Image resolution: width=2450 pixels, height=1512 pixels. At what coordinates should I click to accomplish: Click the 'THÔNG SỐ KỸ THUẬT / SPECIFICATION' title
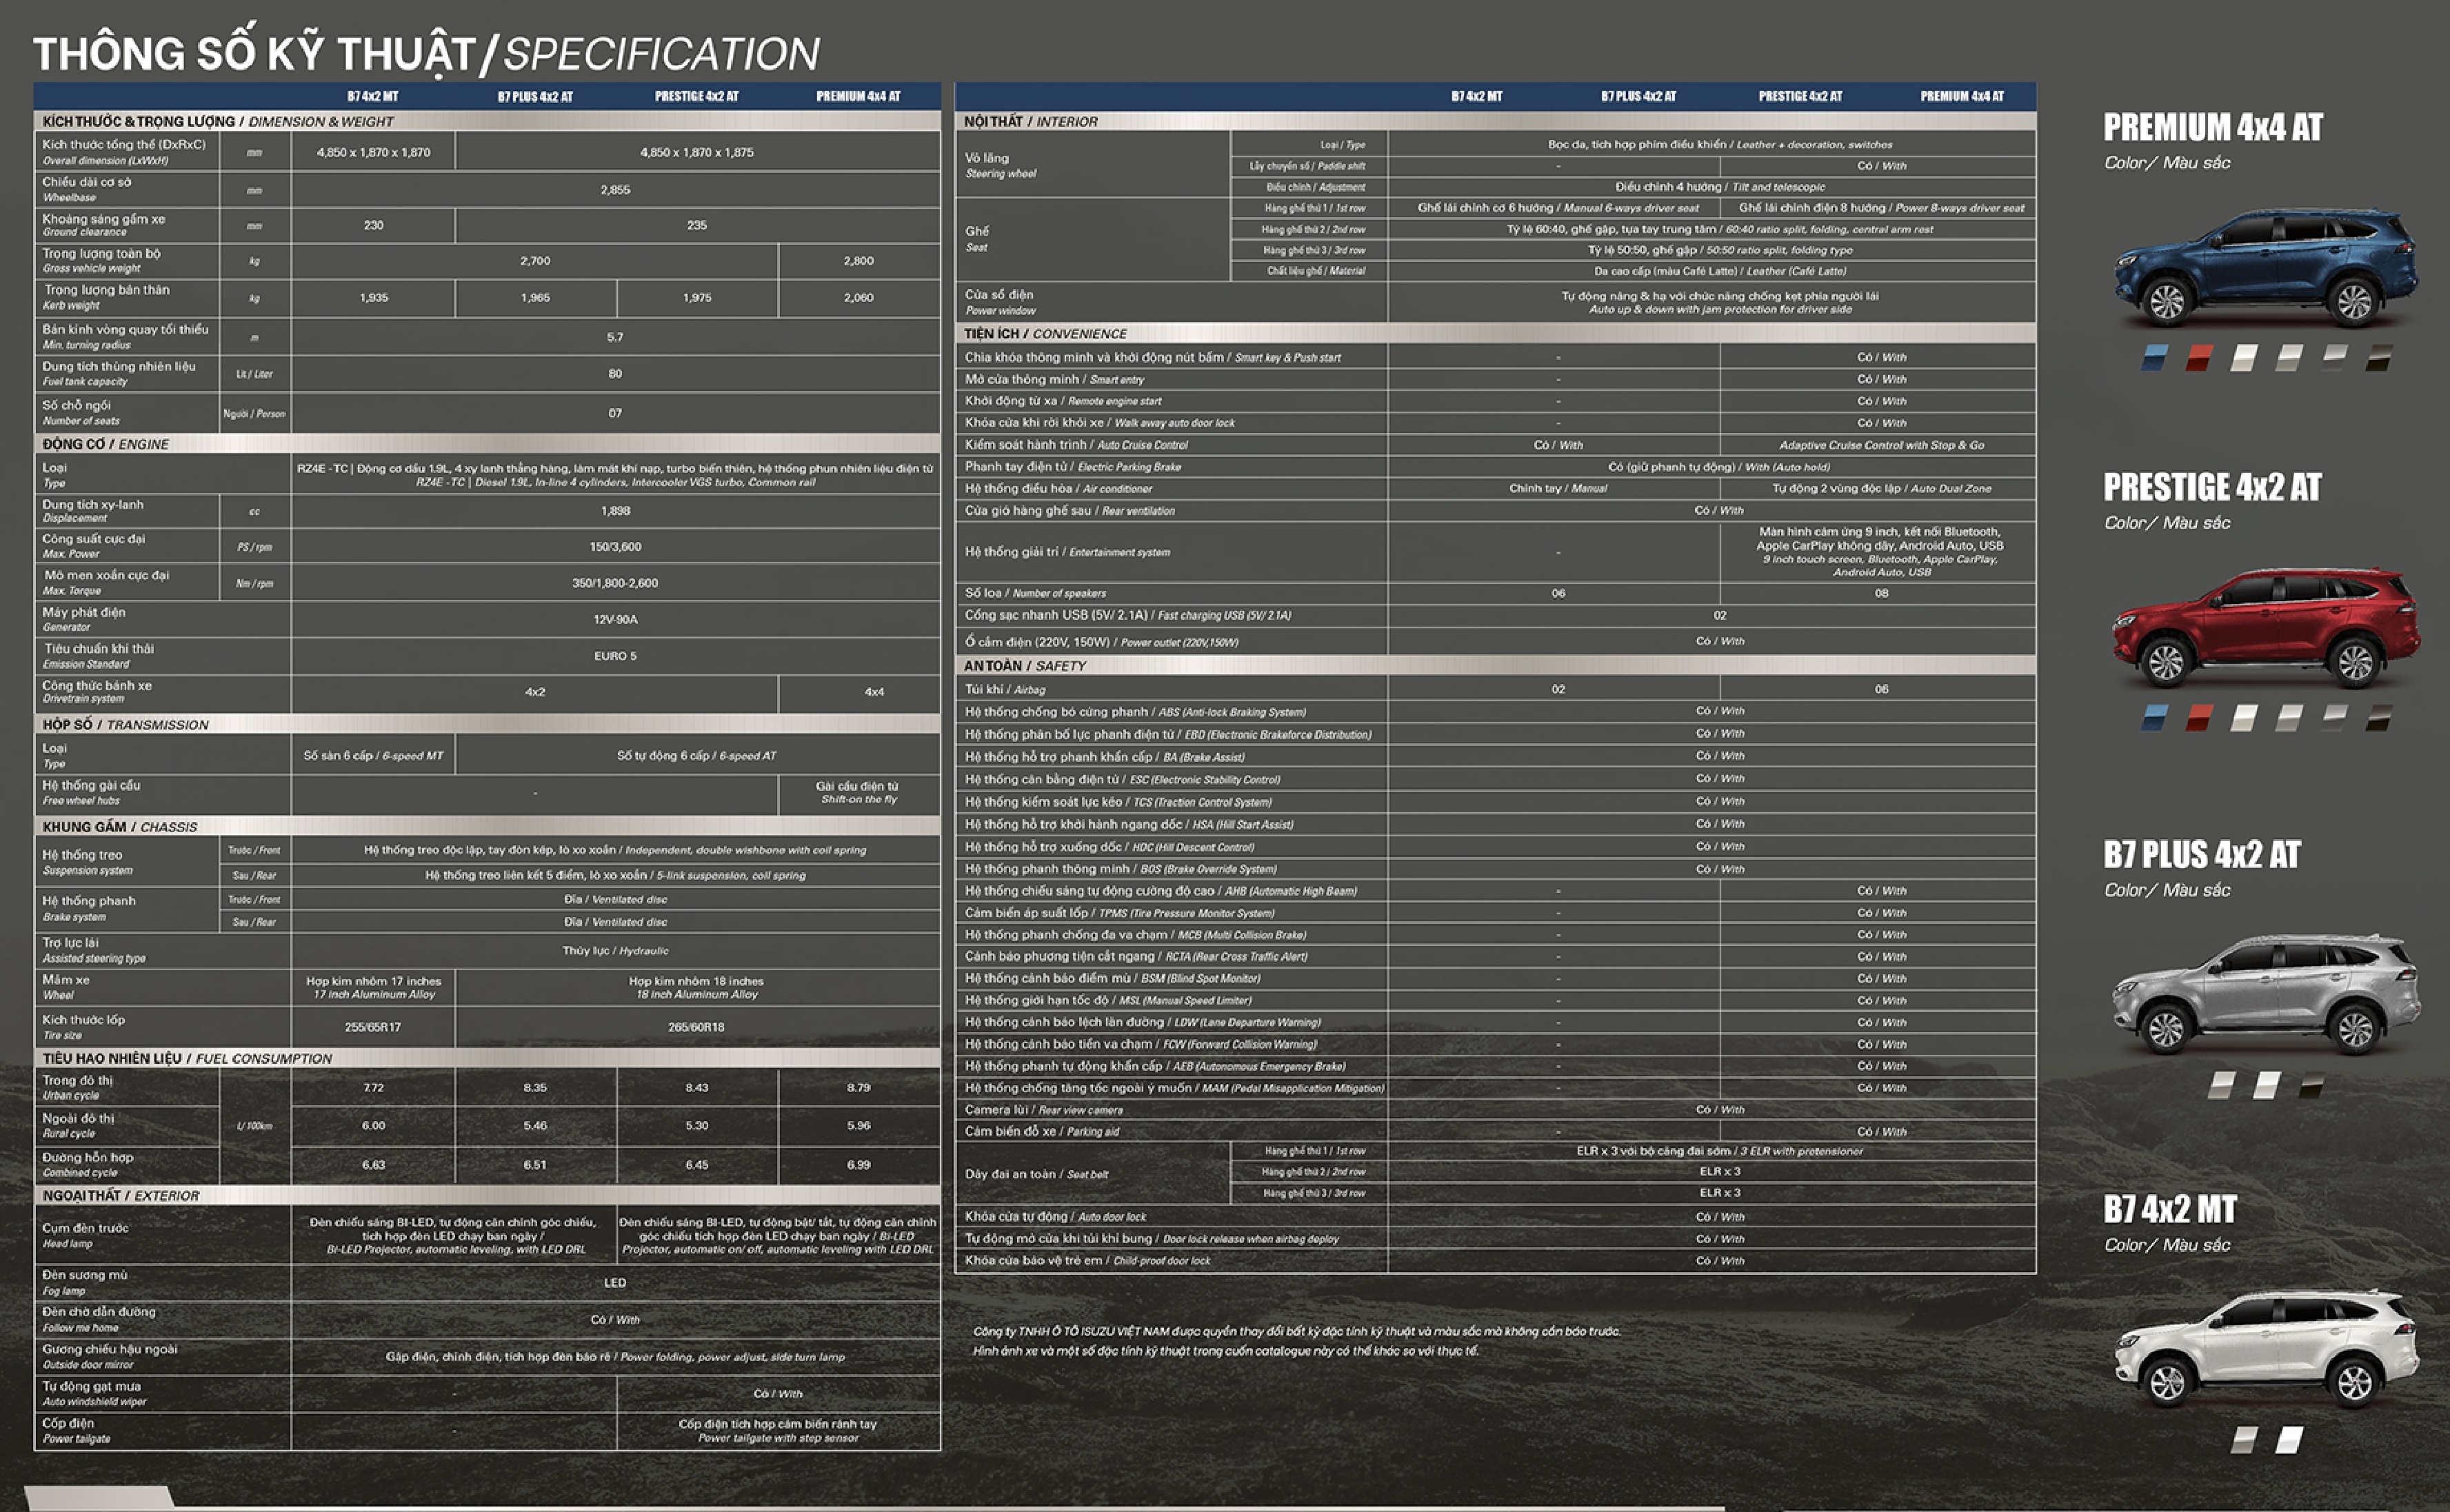[426, 54]
